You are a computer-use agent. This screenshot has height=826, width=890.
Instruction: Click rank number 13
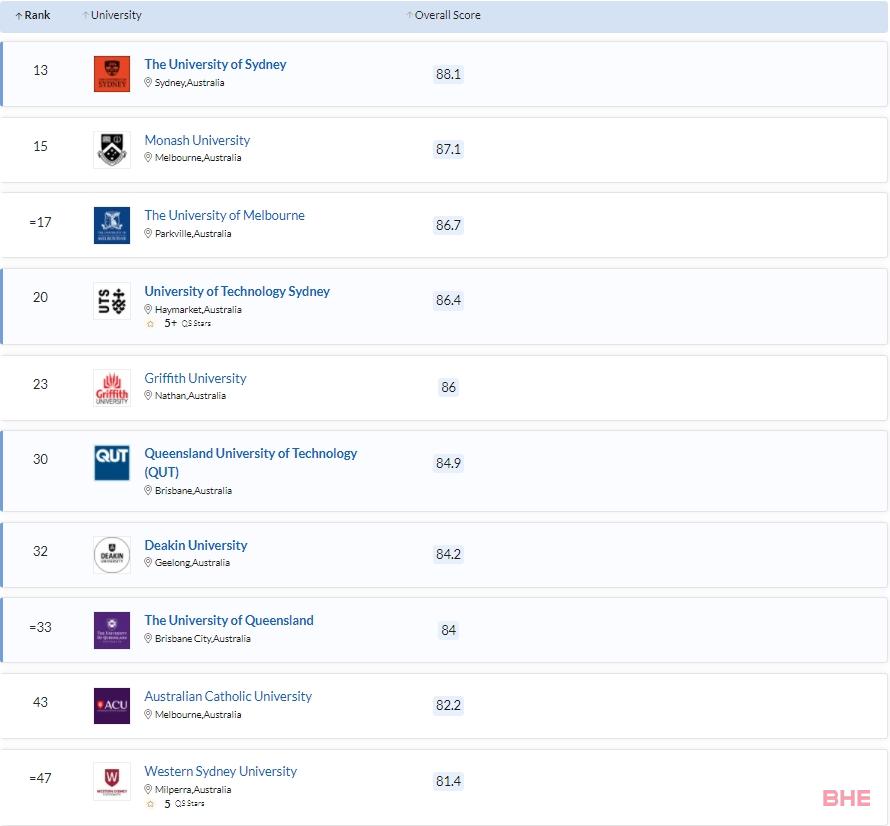pyautogui.click(x=40, y=70)
